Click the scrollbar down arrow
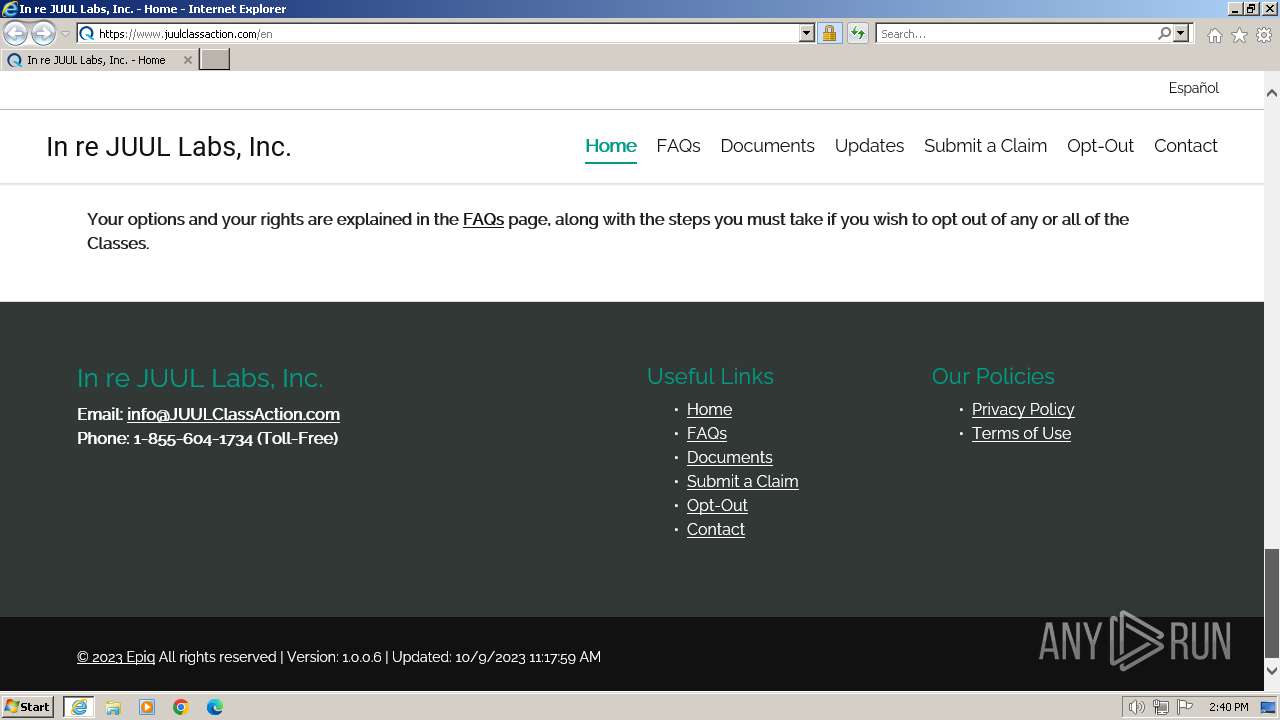Image resolution: width=1280 pixels, height=720 pixels. pyautogui.click(x=1272, y=670)
